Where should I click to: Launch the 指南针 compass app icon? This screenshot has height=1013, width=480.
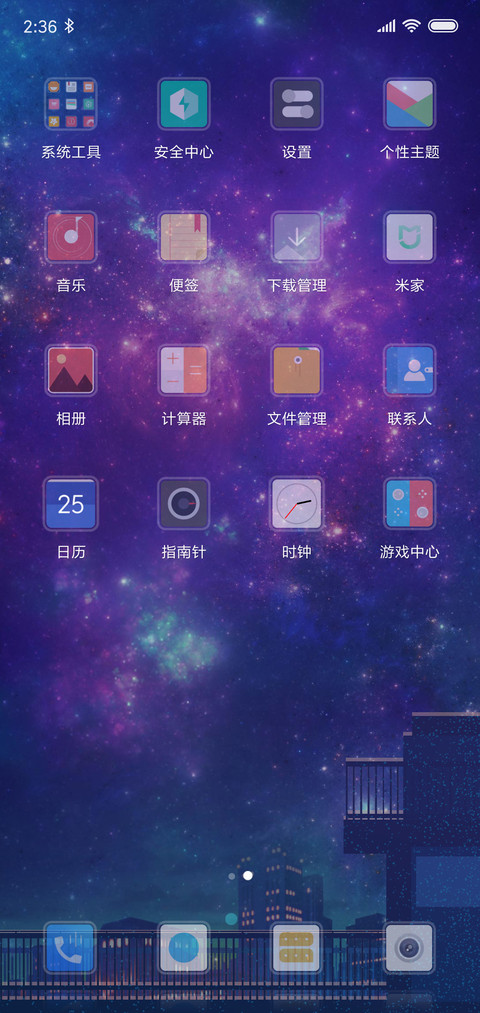point(184,504)
